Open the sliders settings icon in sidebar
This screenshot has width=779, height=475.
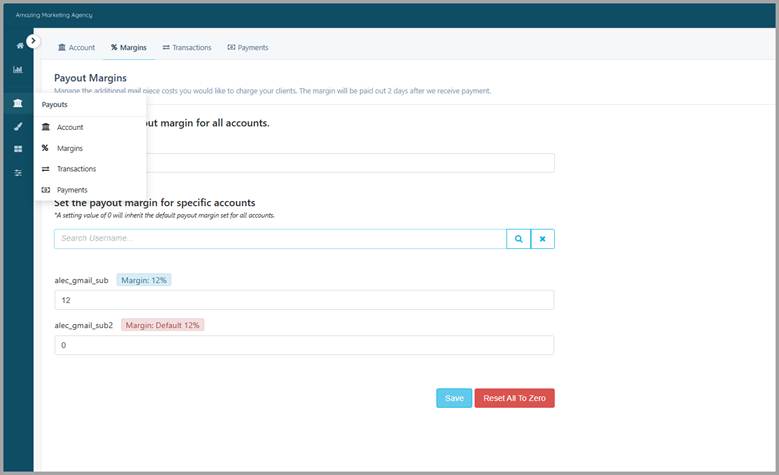tap(18, 173)
